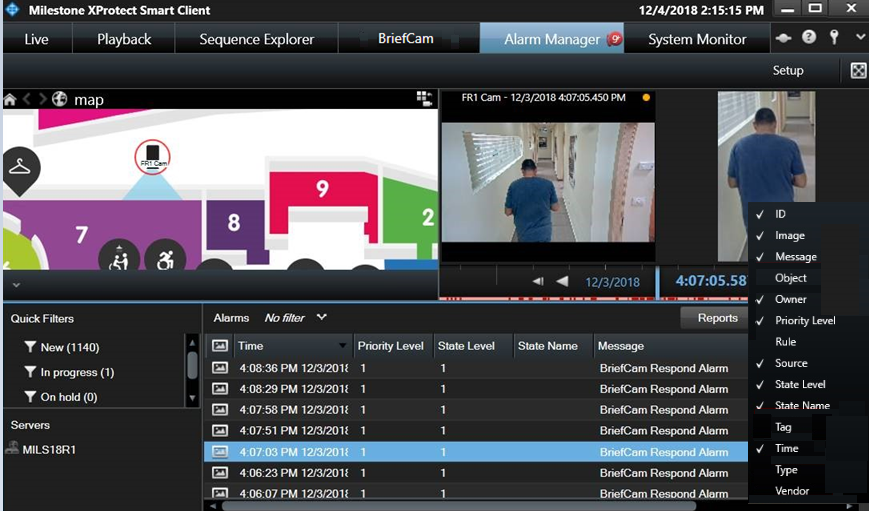Click the 12/3/2018 playback date

(x=612, y=282)
